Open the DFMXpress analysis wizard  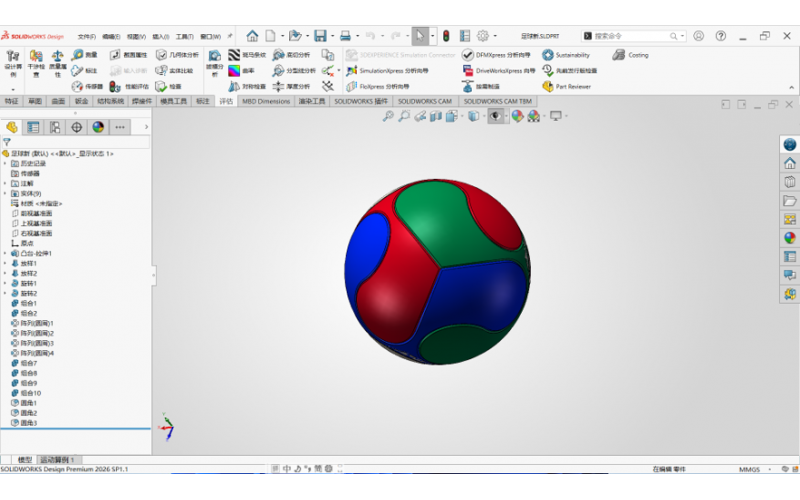[x=496, y=55]
